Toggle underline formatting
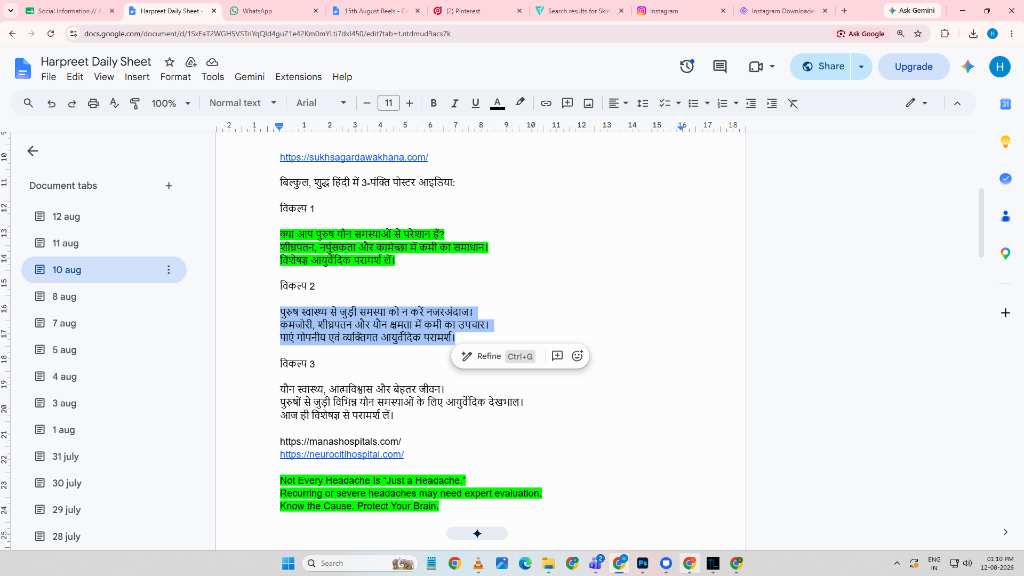The height and width of the screenshot is (576, 1024). (x=475, y=103)
